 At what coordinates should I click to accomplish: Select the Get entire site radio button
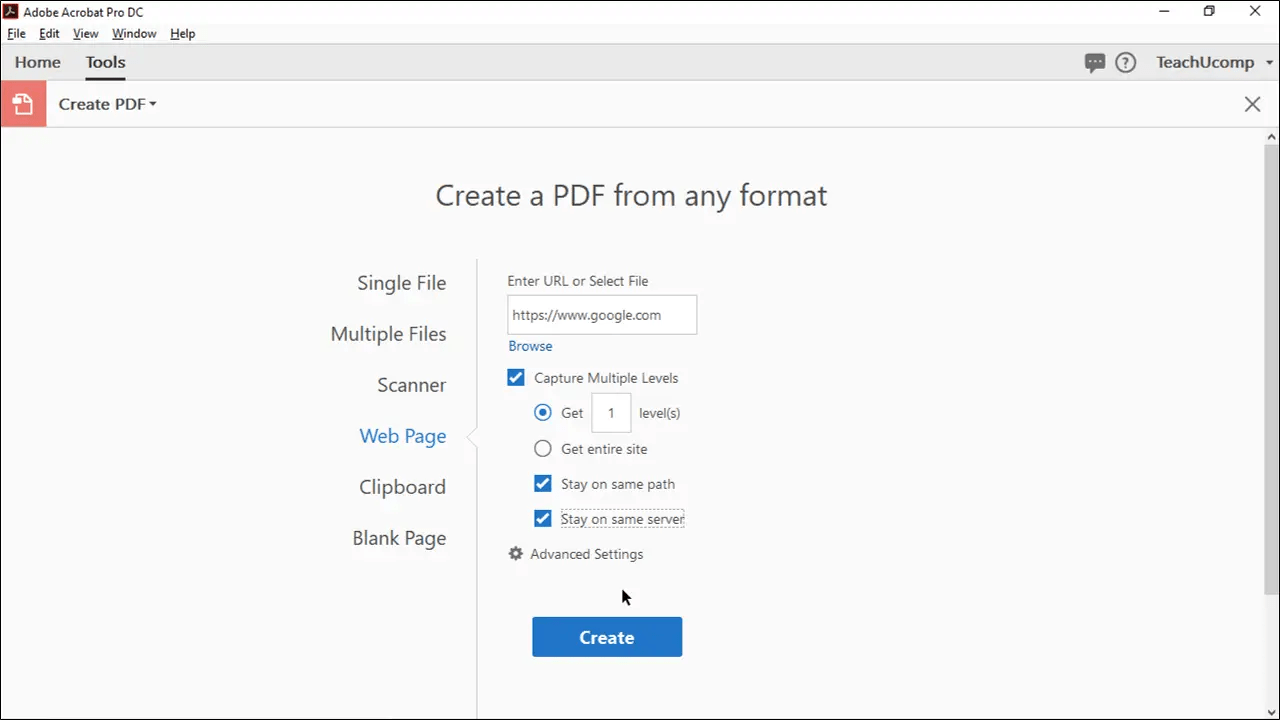(x=542, y=448)
